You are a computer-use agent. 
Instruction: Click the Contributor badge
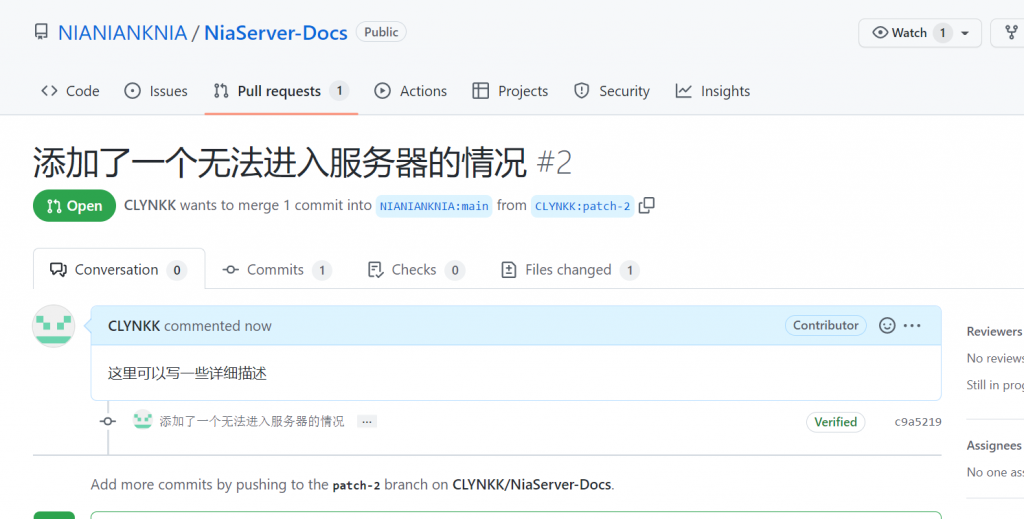pos(825,325)
